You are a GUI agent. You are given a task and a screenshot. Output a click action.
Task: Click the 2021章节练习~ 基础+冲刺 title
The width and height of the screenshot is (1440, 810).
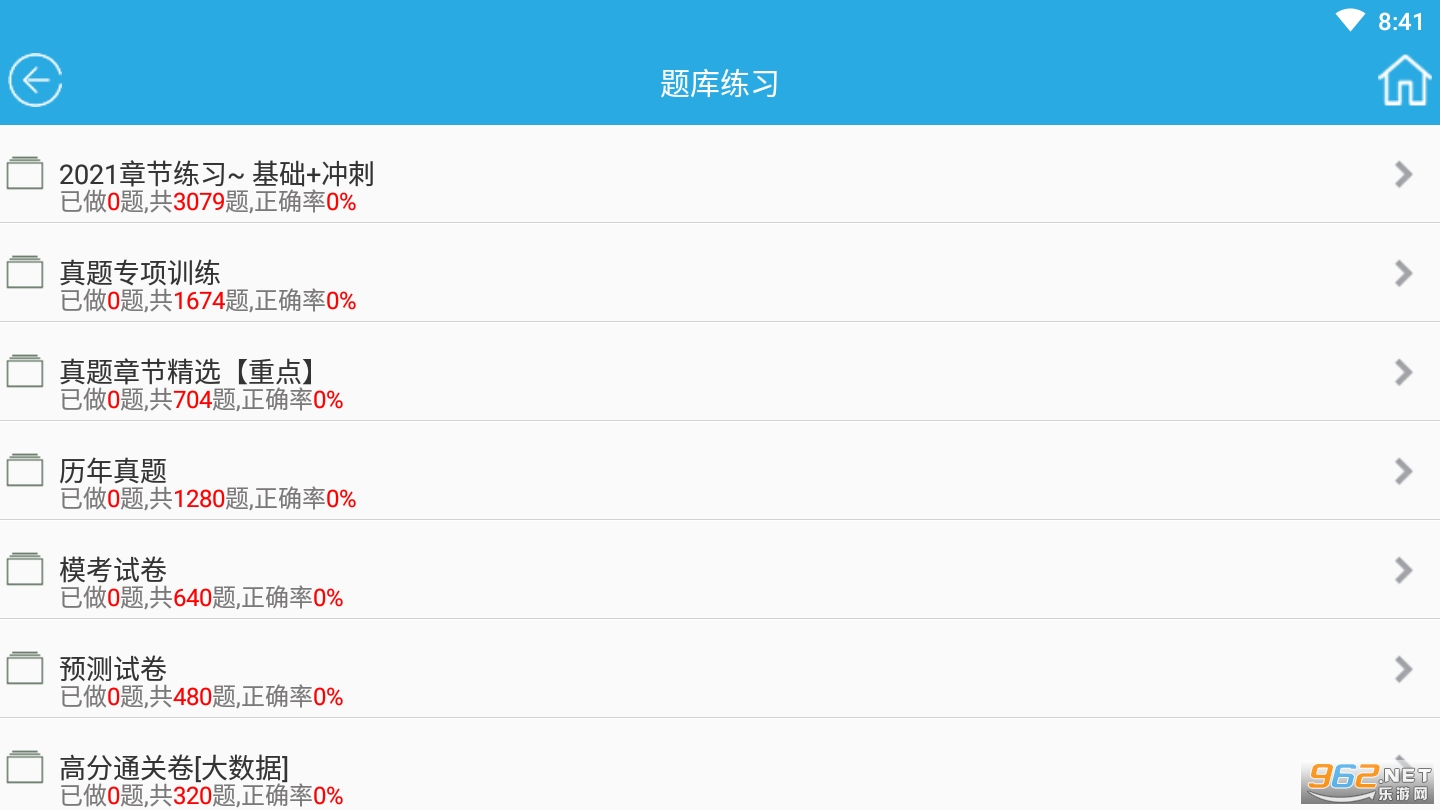pyautogui.click(x=216, y=174)
